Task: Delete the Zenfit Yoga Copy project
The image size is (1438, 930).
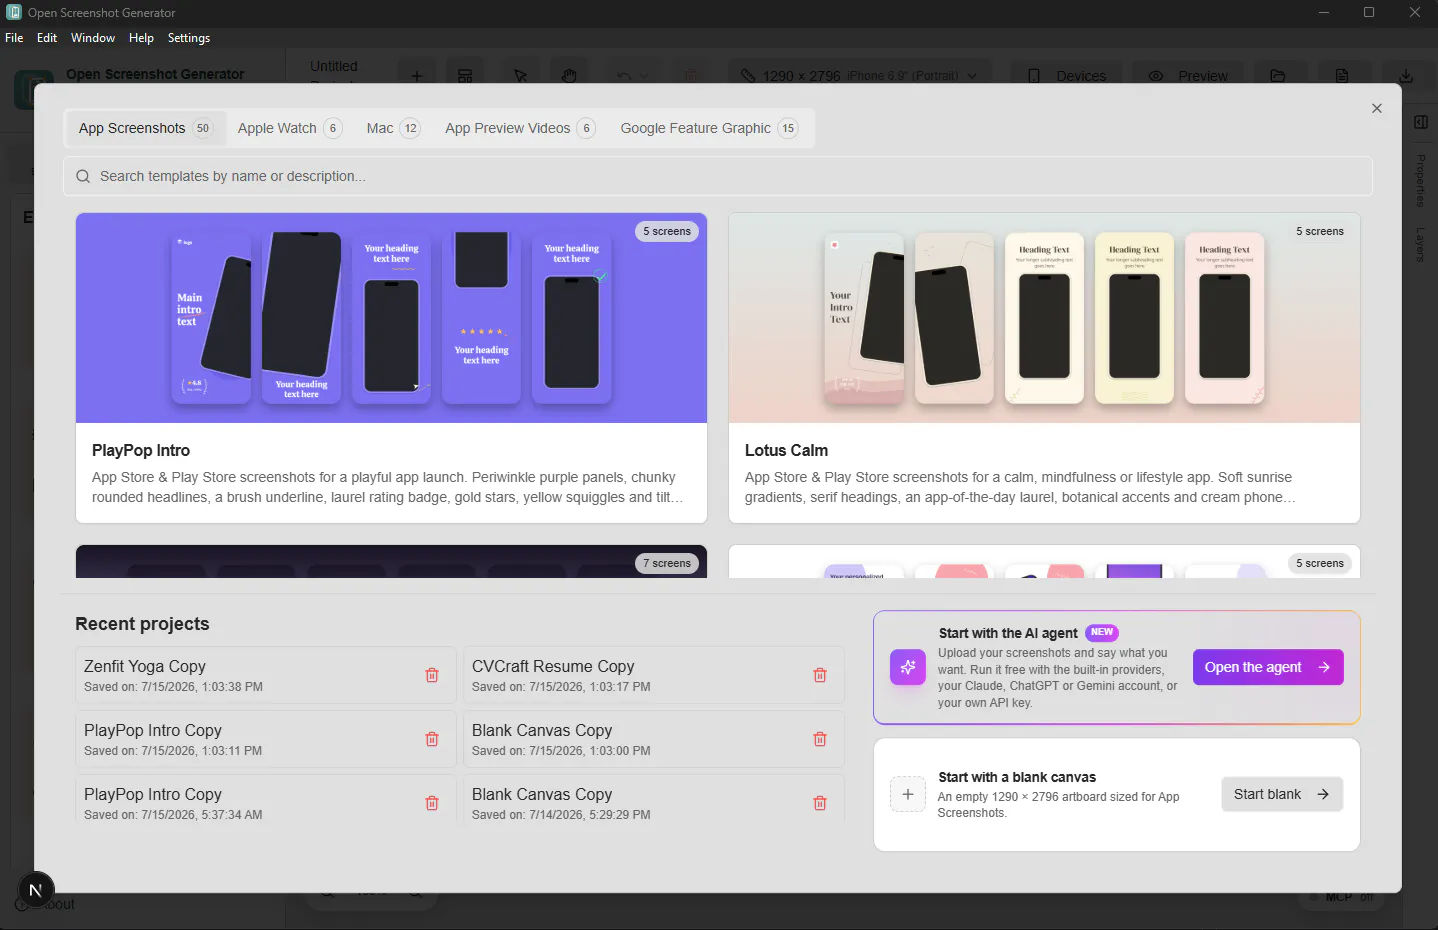Action: pyautogui.click(x=432, y=675)
